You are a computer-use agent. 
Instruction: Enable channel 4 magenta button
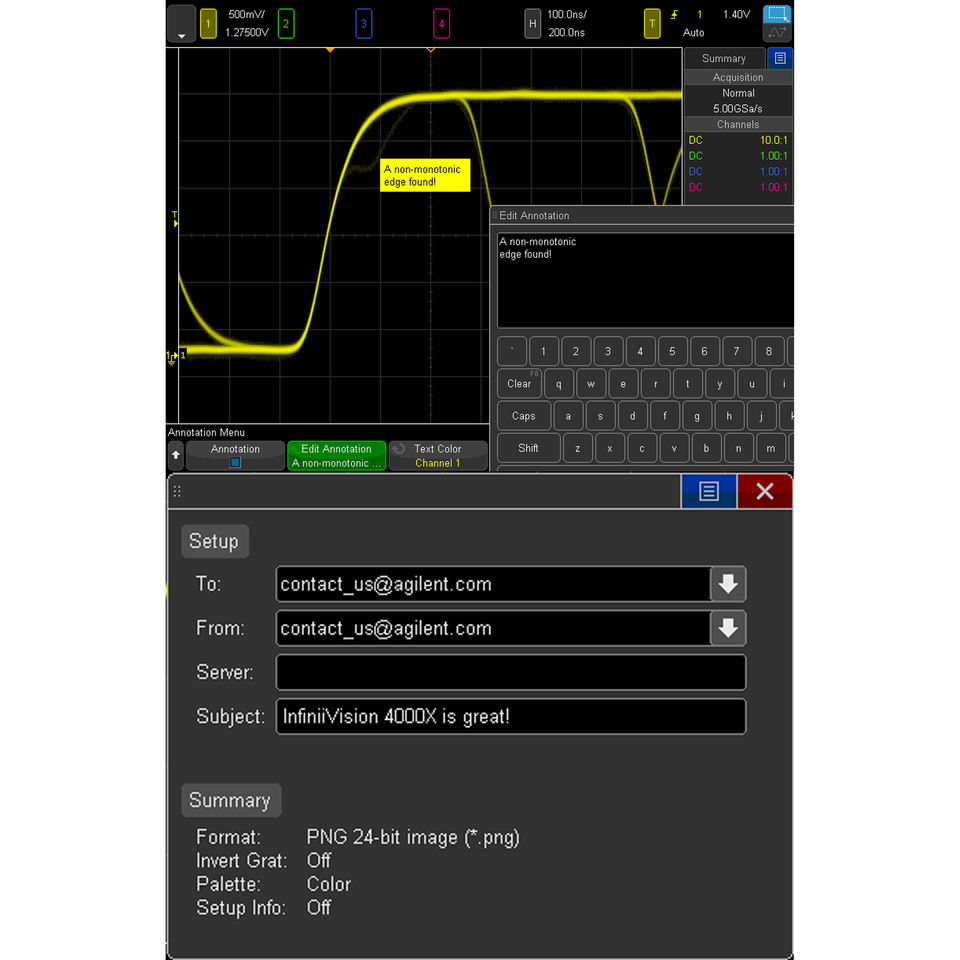tap(441, 24)
